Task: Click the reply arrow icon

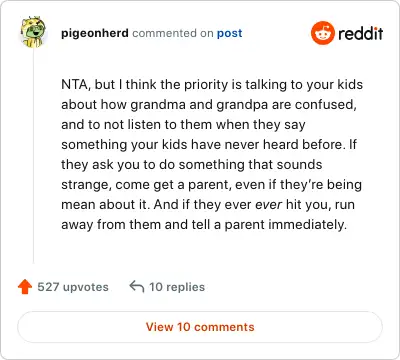Action: click(x=137, y=287)
